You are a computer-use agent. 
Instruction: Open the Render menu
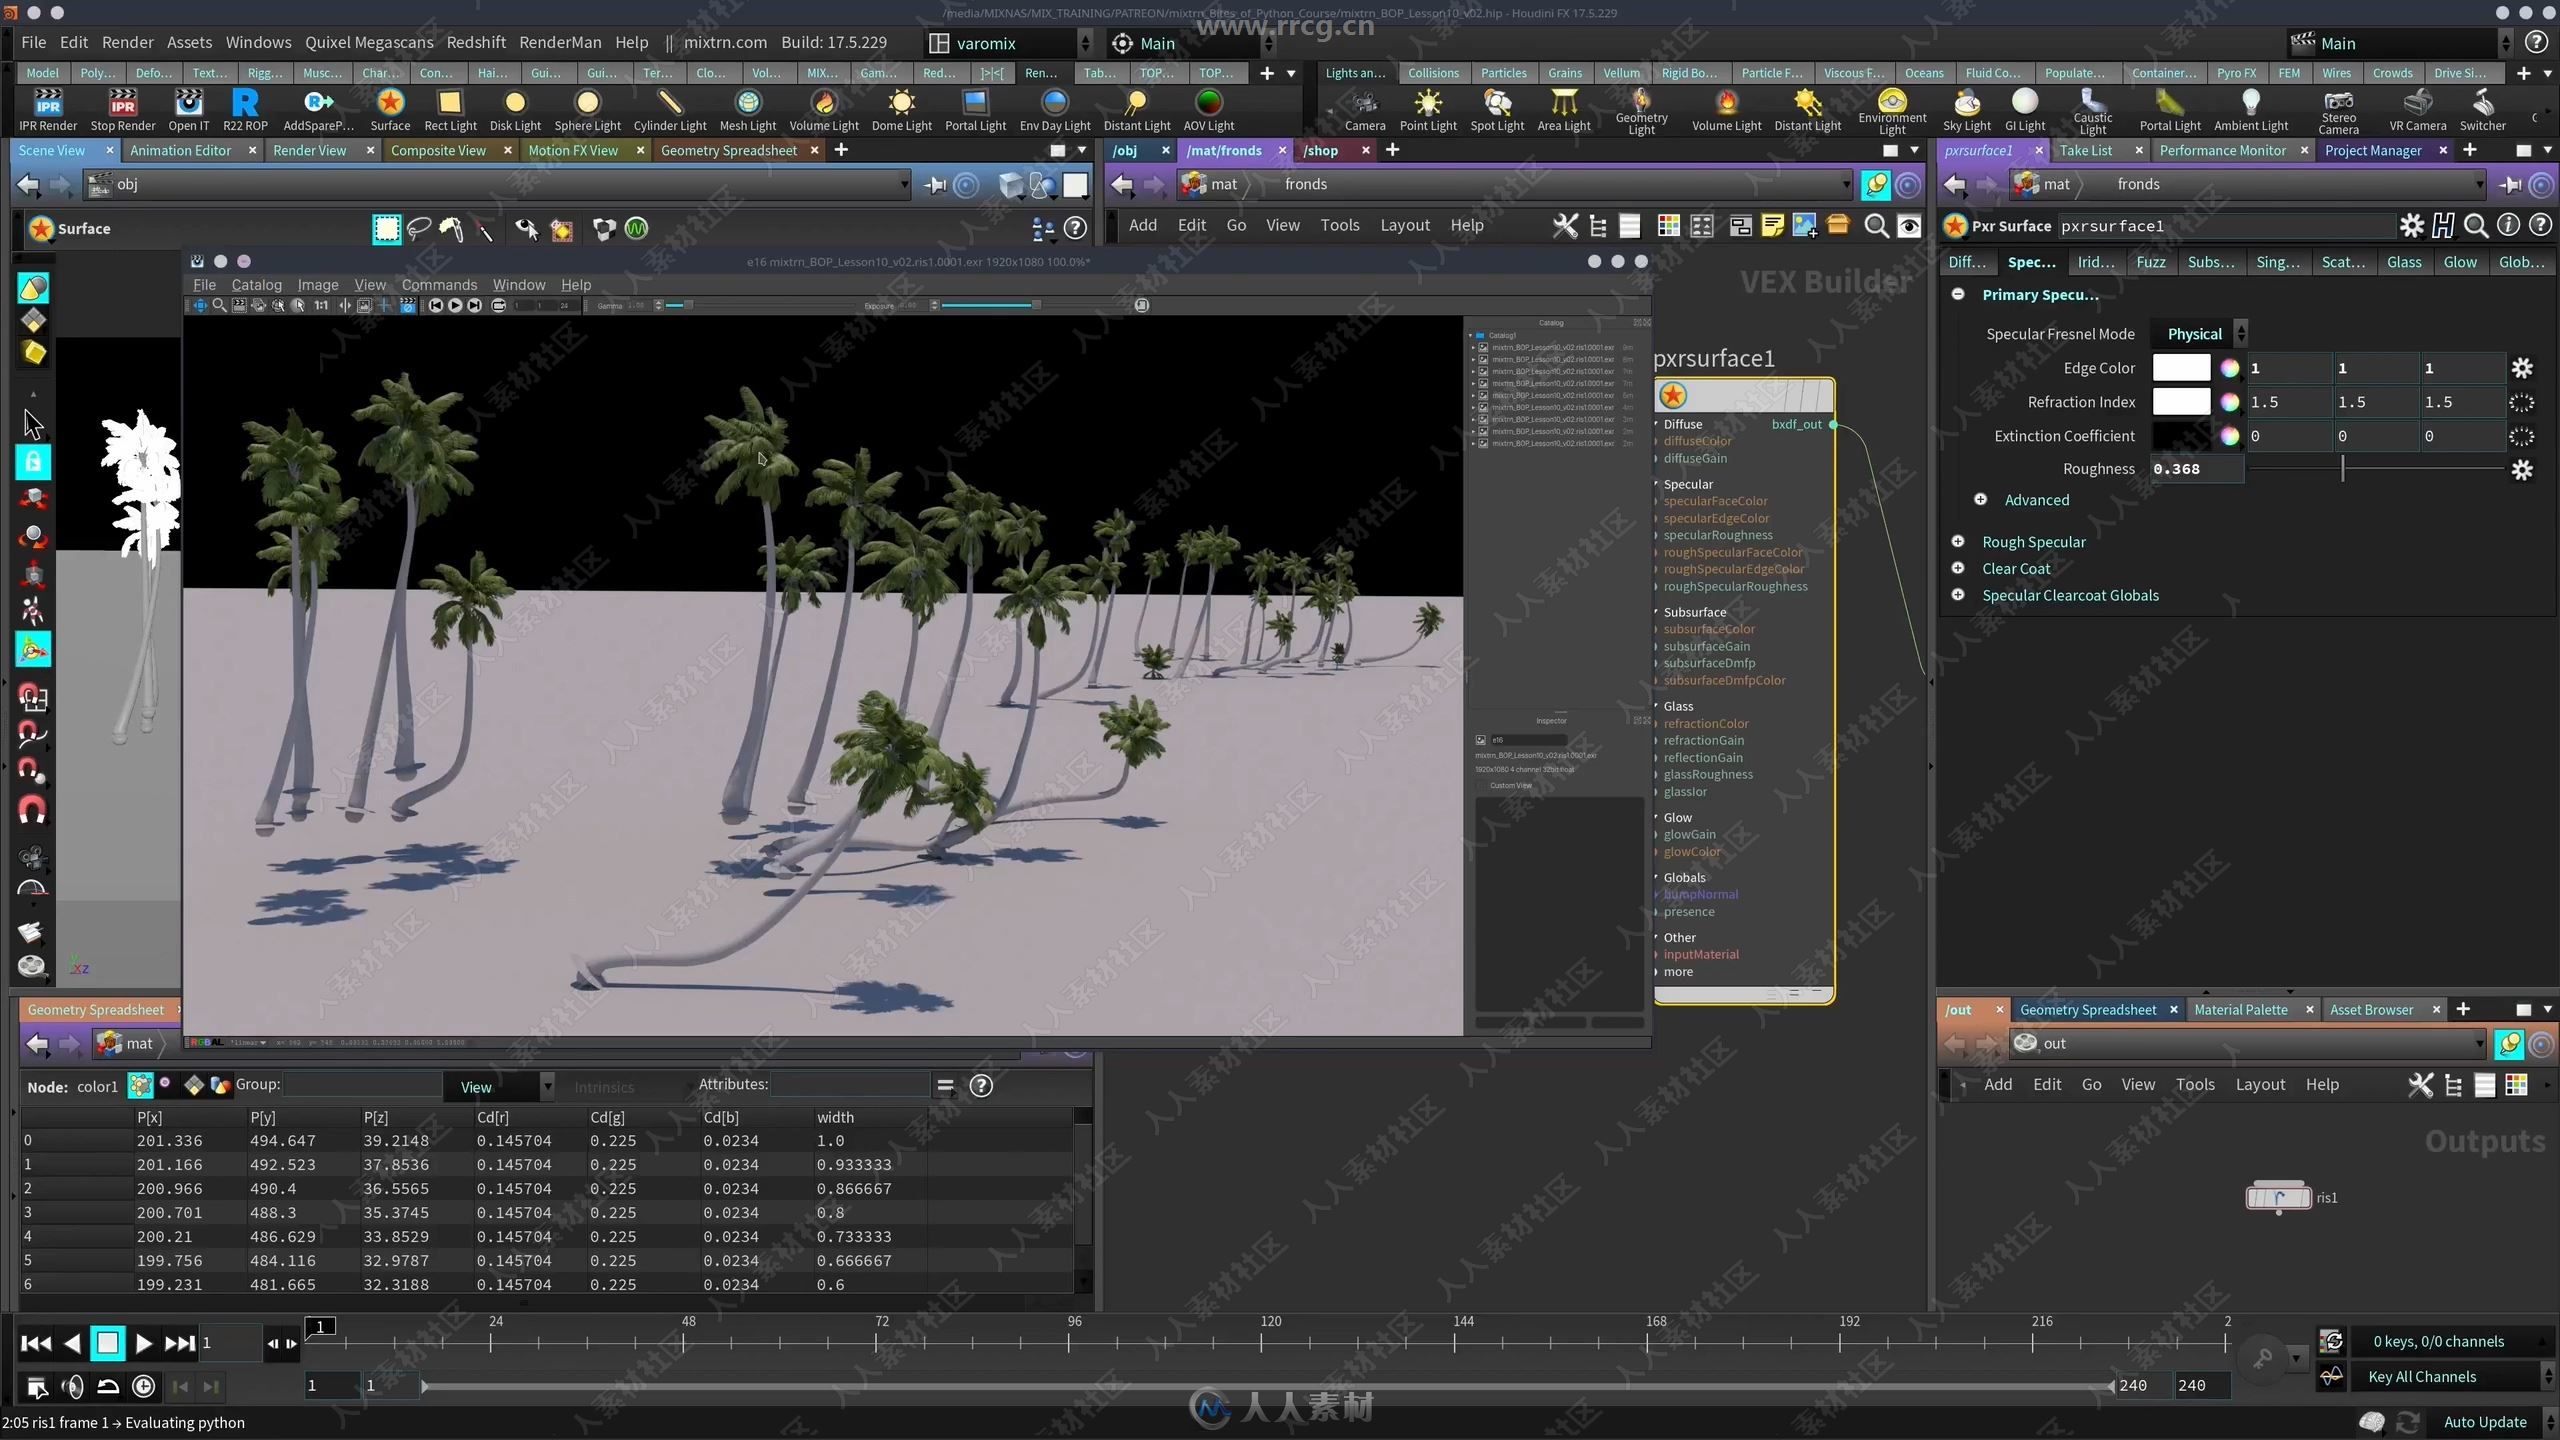[125, 40]
